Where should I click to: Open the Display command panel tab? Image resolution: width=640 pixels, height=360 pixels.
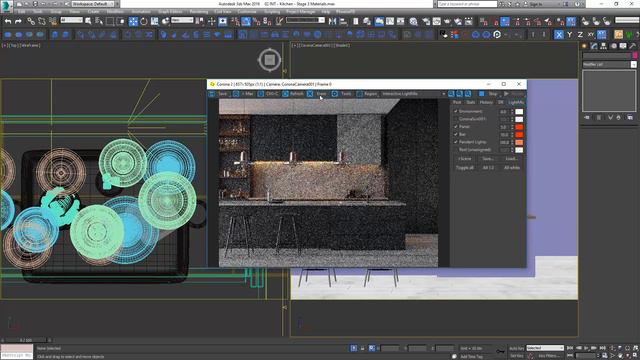pos(623,46)
